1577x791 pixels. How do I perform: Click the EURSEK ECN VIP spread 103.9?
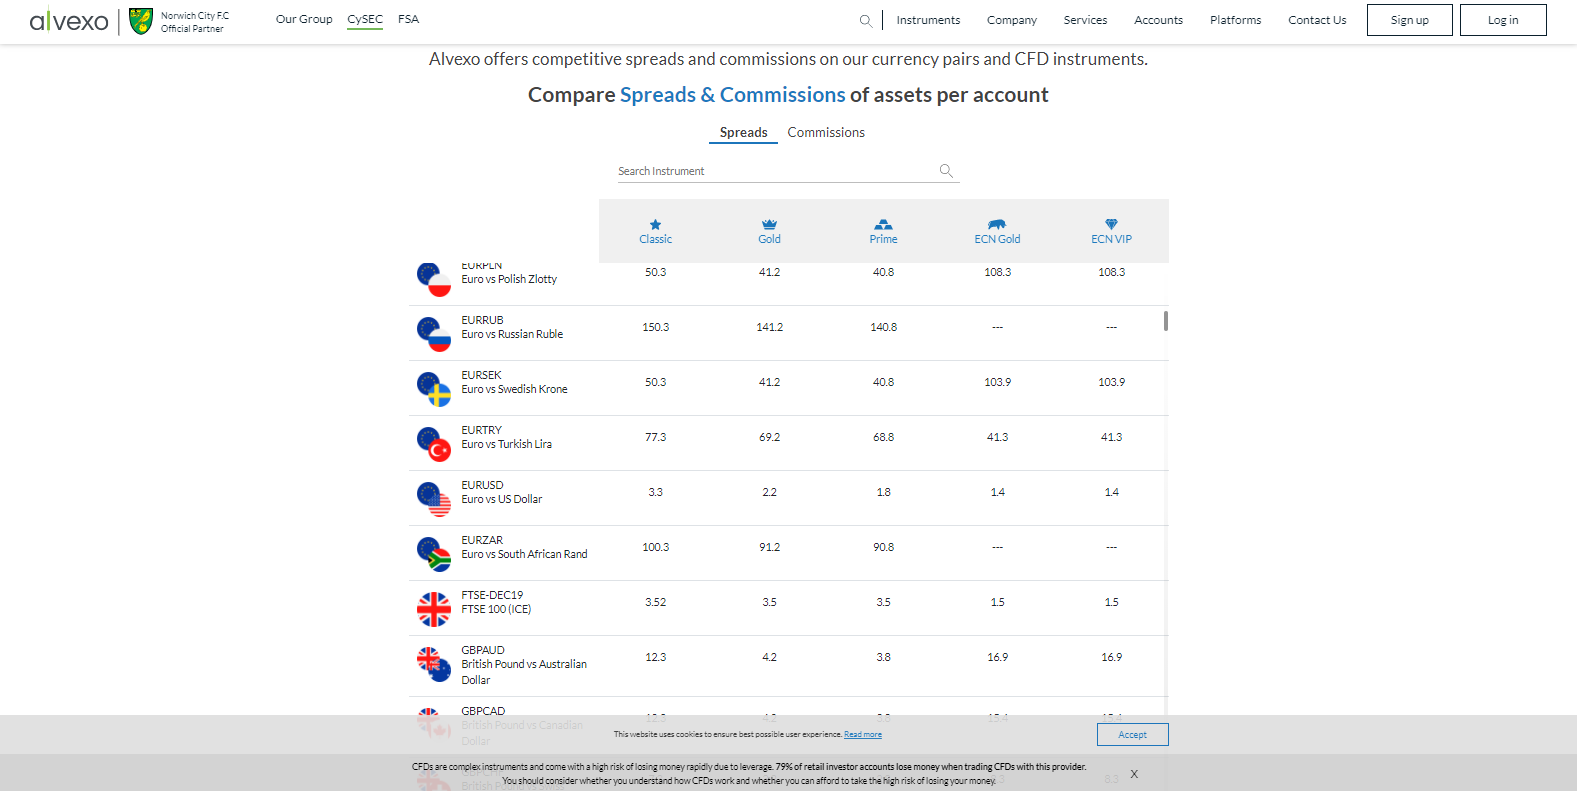tap(1112, 382)
